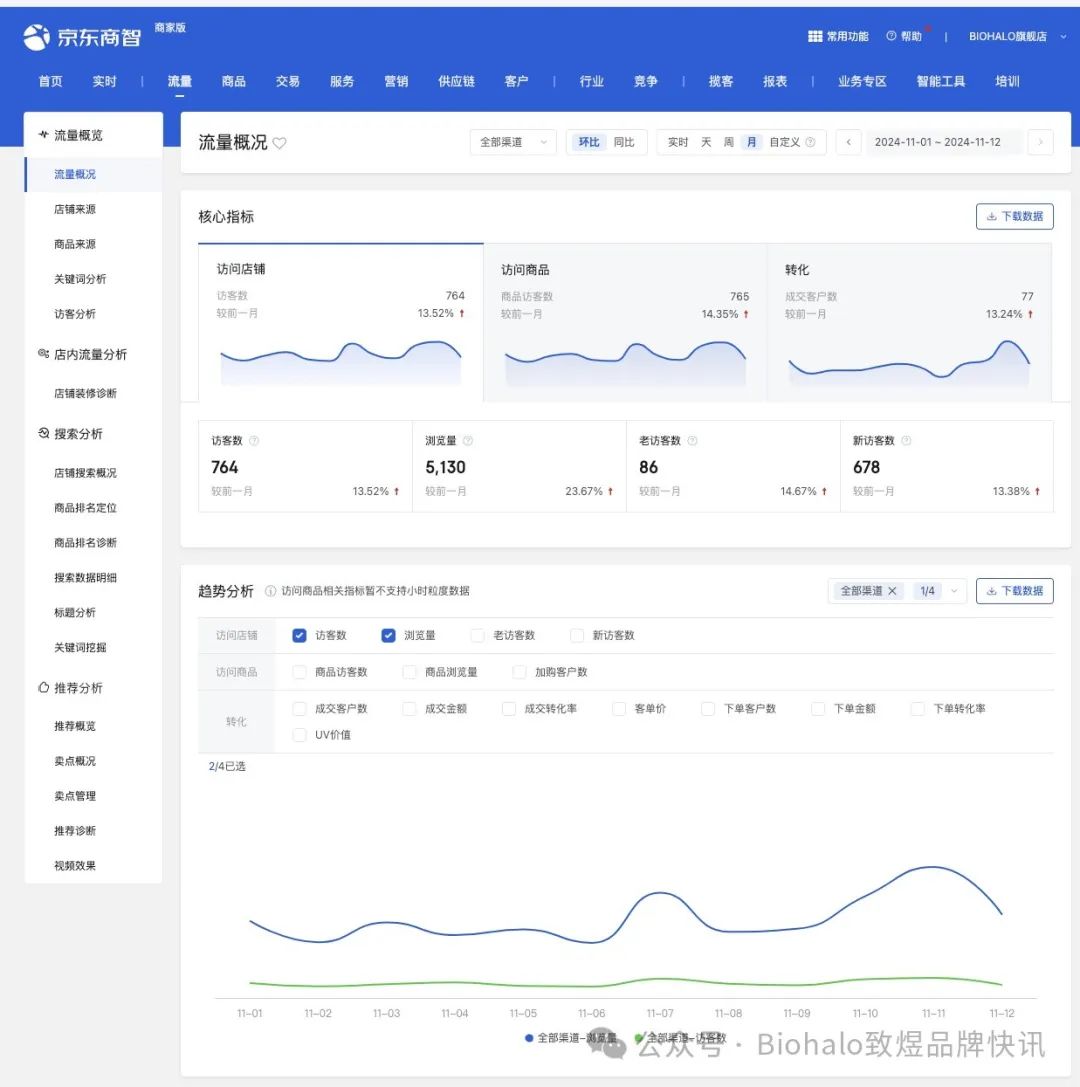The image size is (1080, 1087).
Task: Select the 实时 time granularity
Action: tap(678, 142)
